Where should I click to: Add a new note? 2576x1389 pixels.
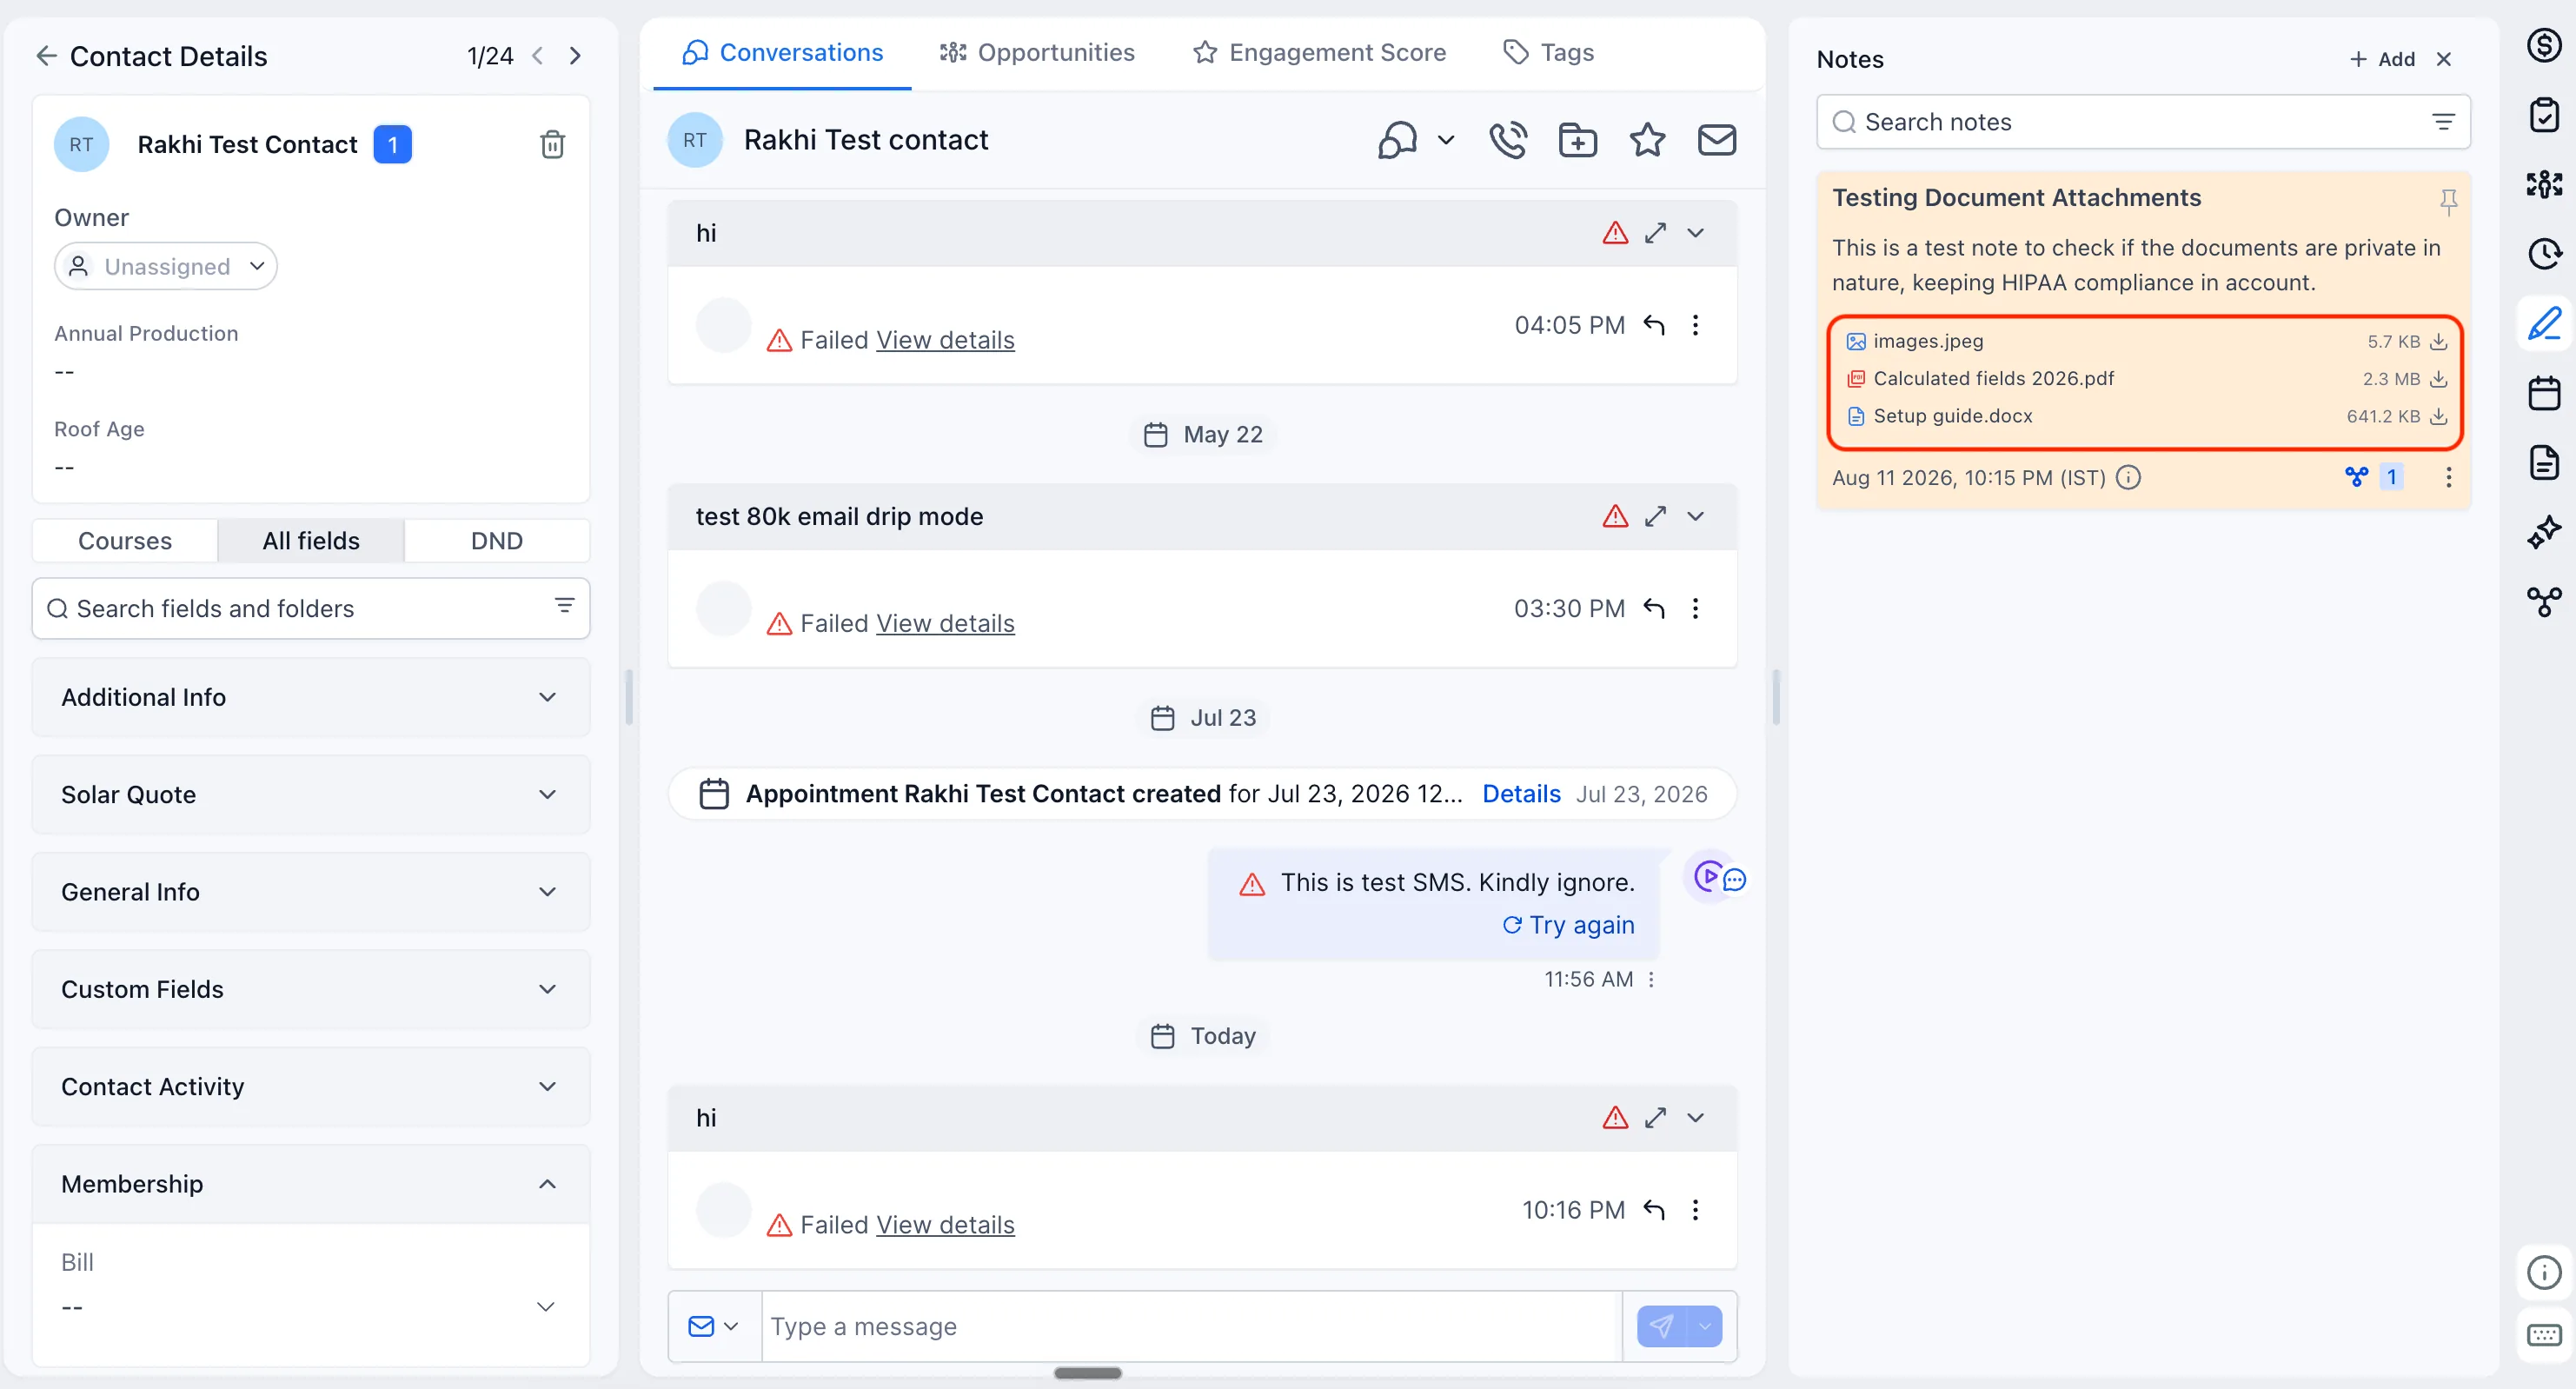point(2382,59)
